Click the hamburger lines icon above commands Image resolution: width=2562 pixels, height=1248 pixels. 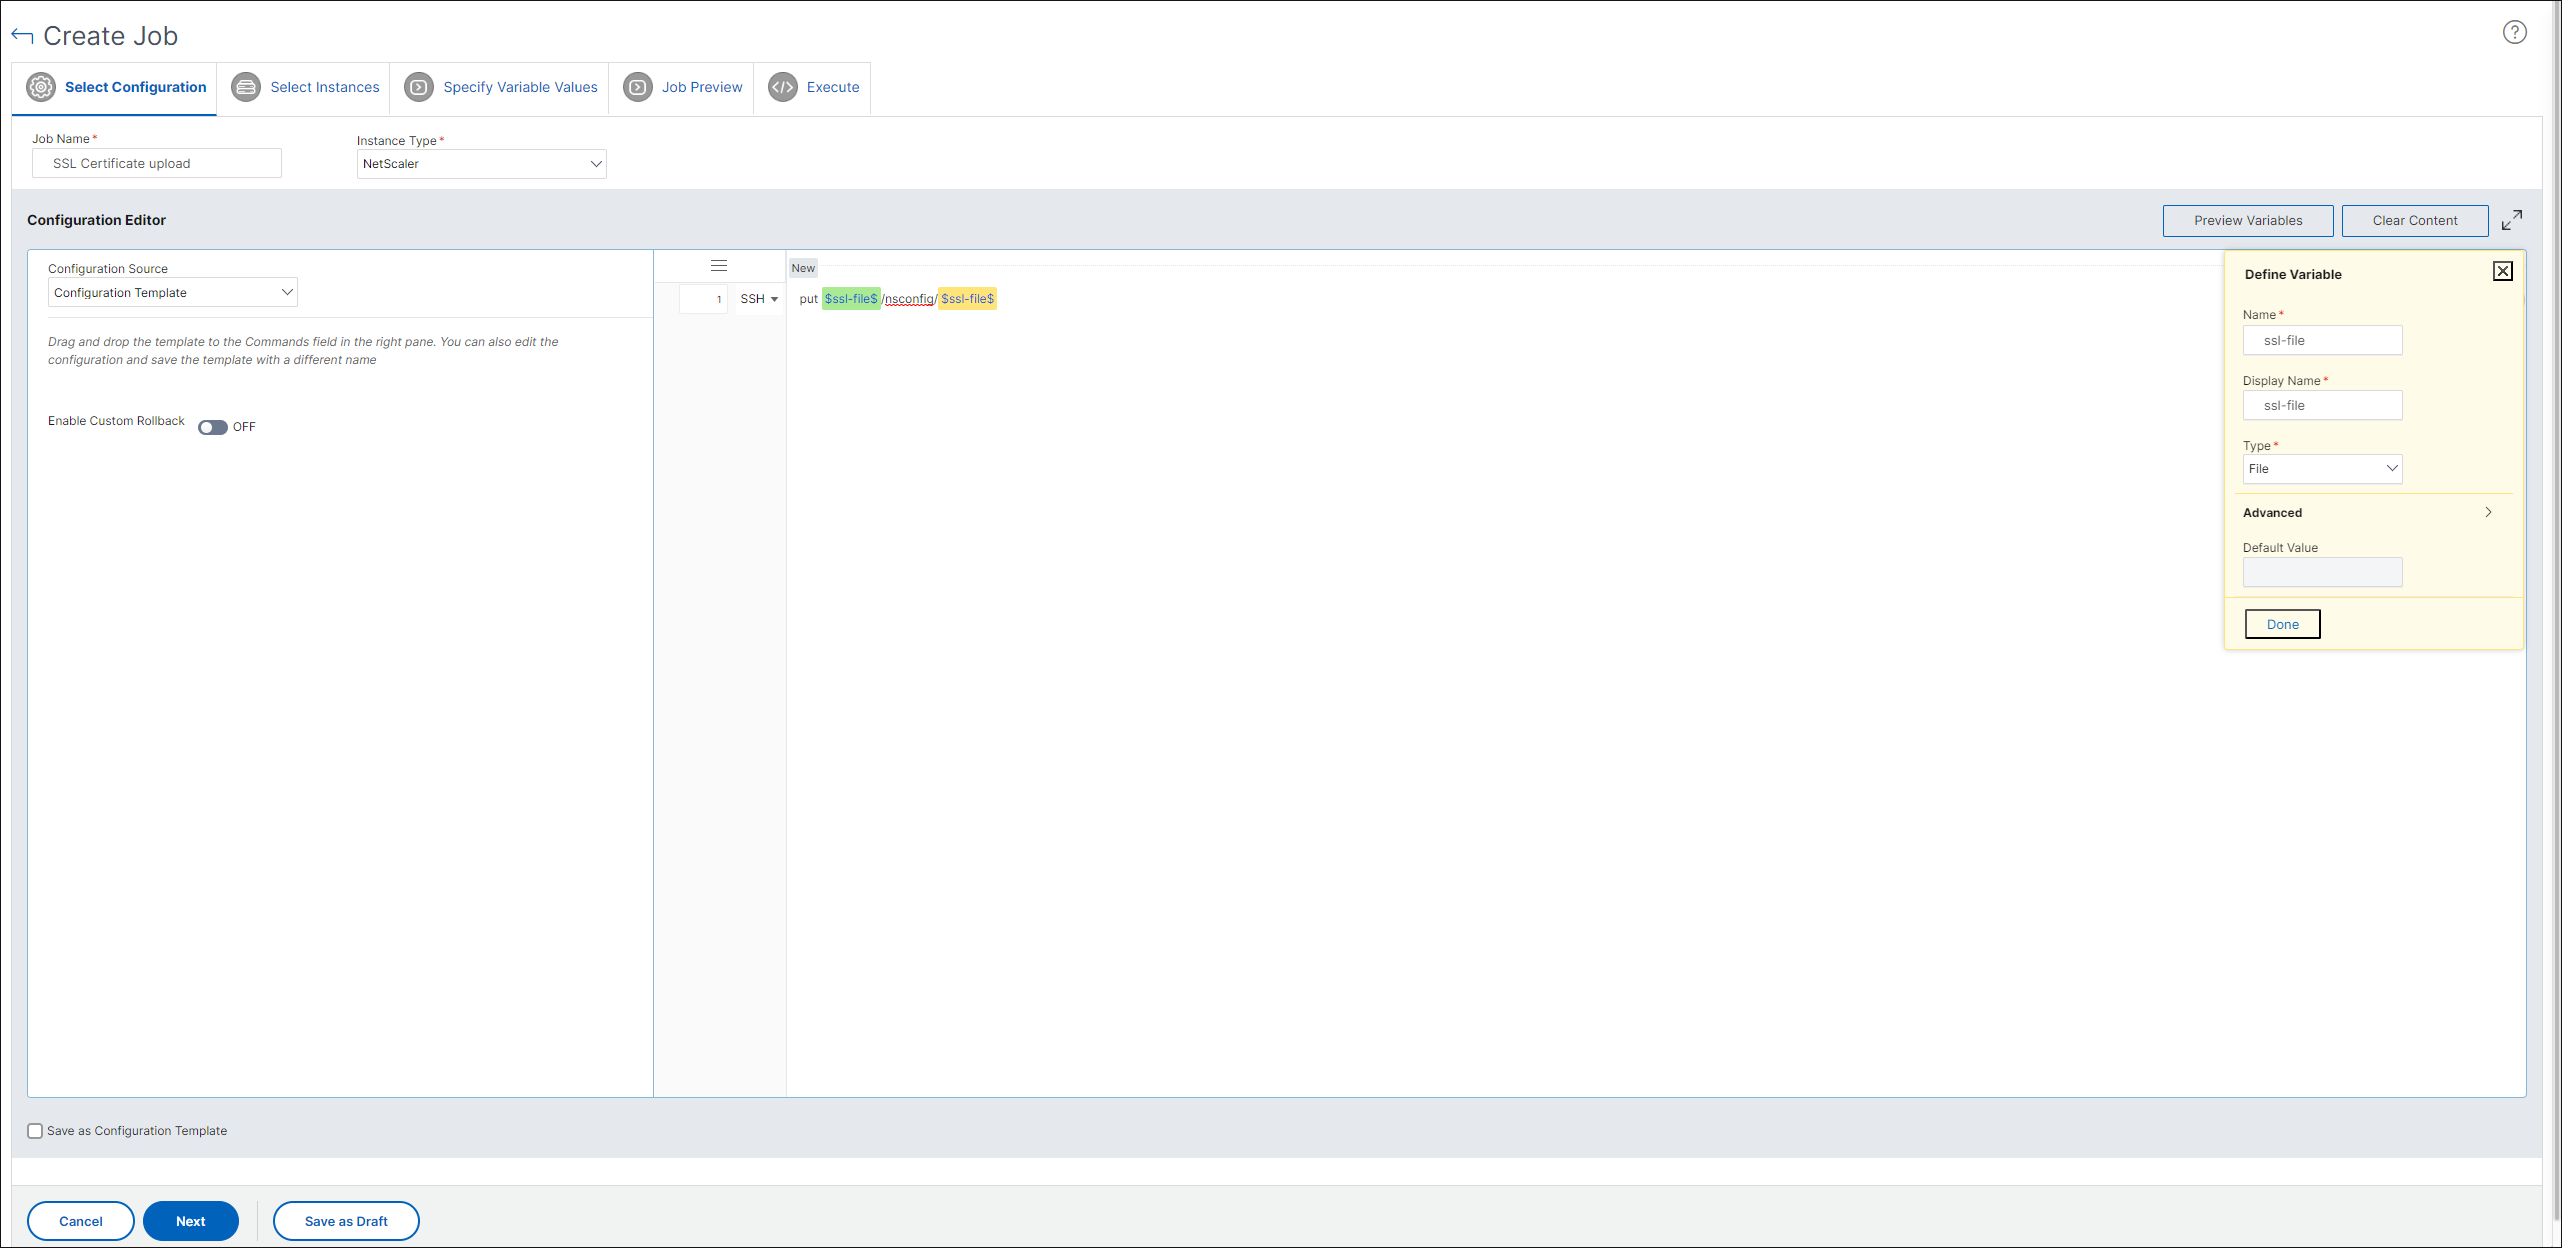(x=719, y=266)
